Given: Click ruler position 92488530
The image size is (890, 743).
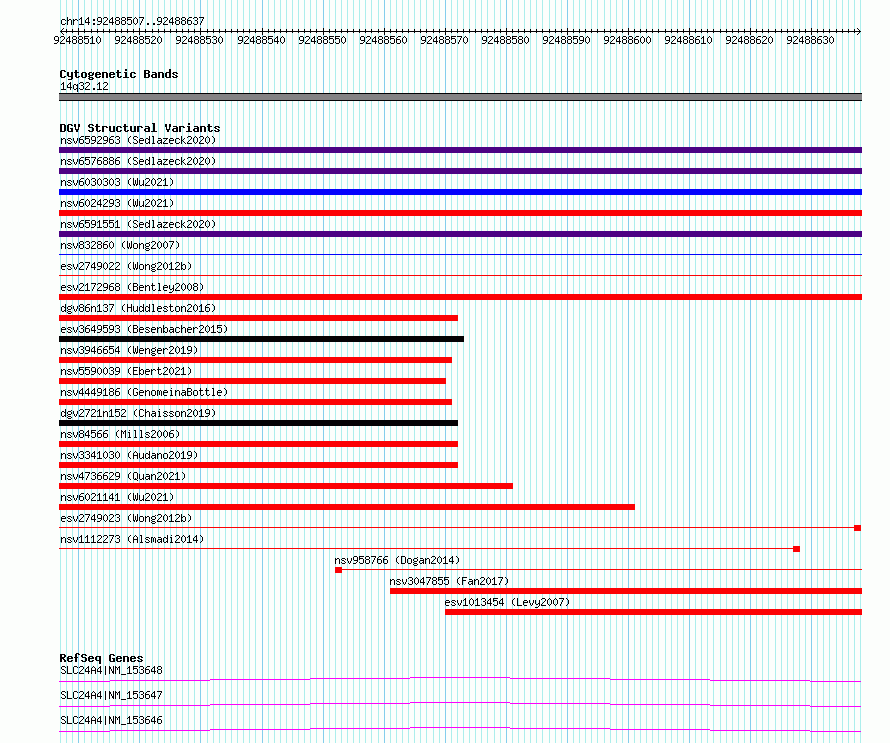Looking at the screenshot, I should pyautogui.click(x=199, y=40).
